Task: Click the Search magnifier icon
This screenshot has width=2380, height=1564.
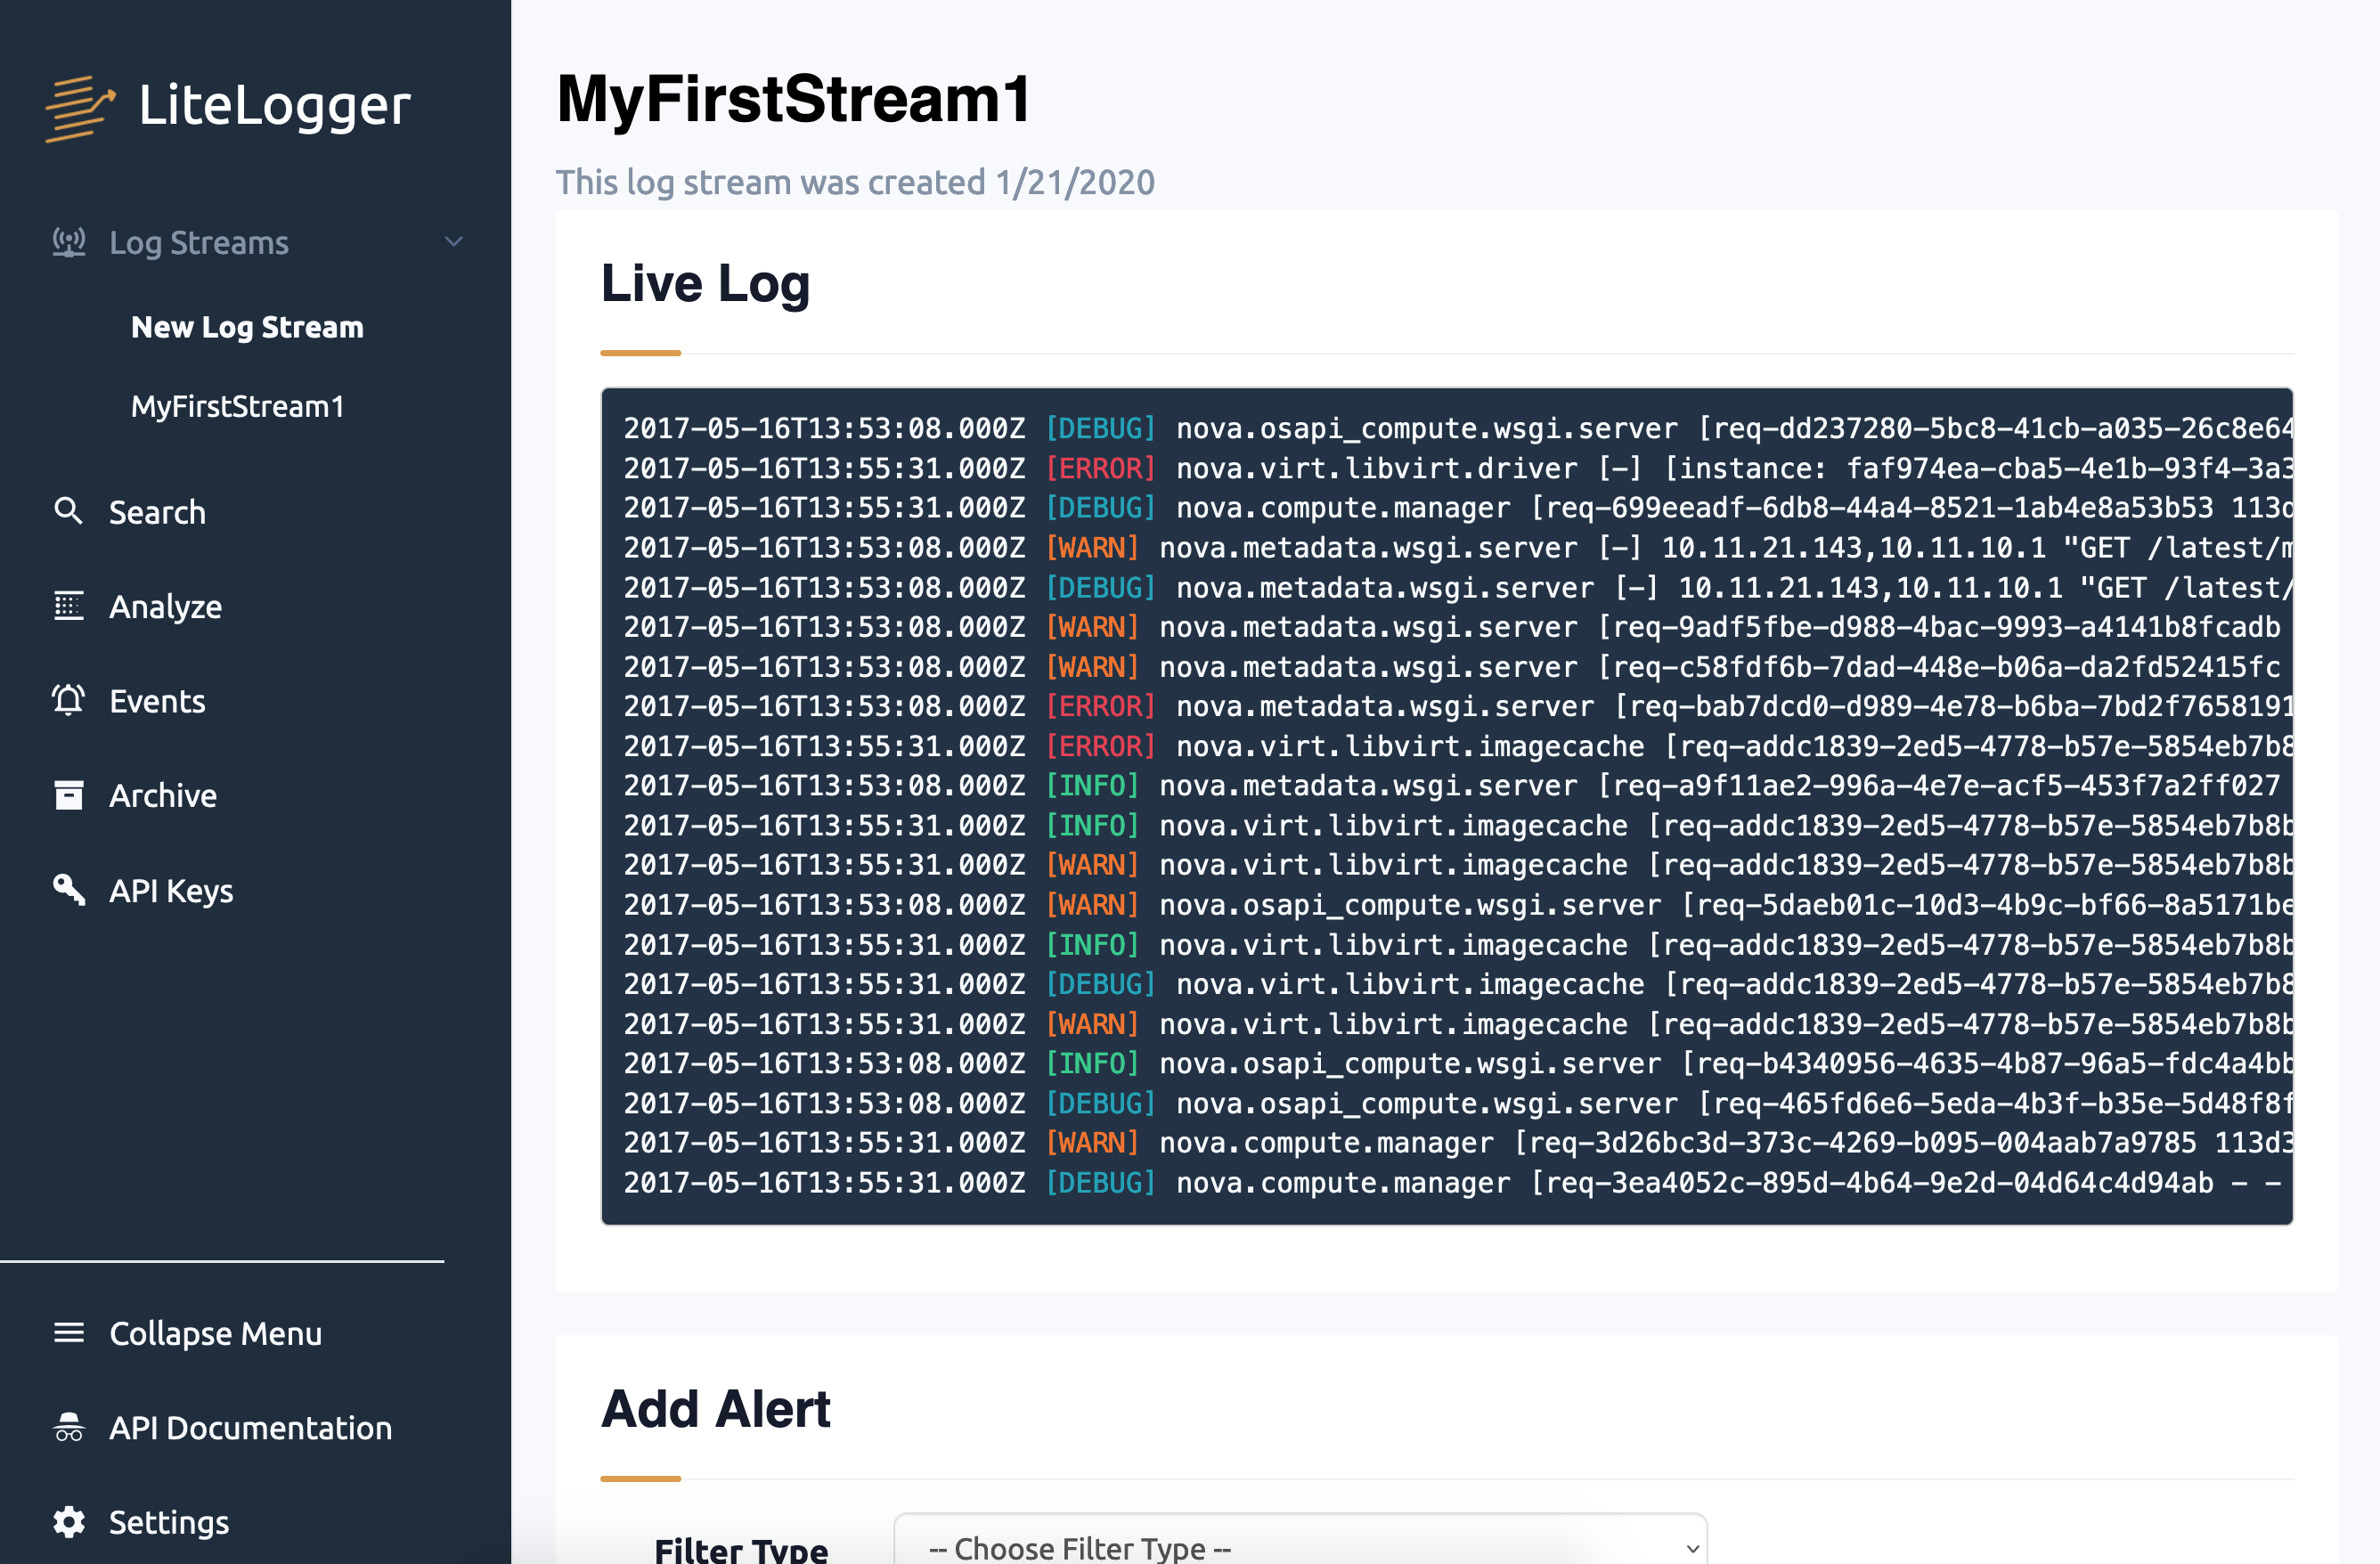Action: [68, 511]
